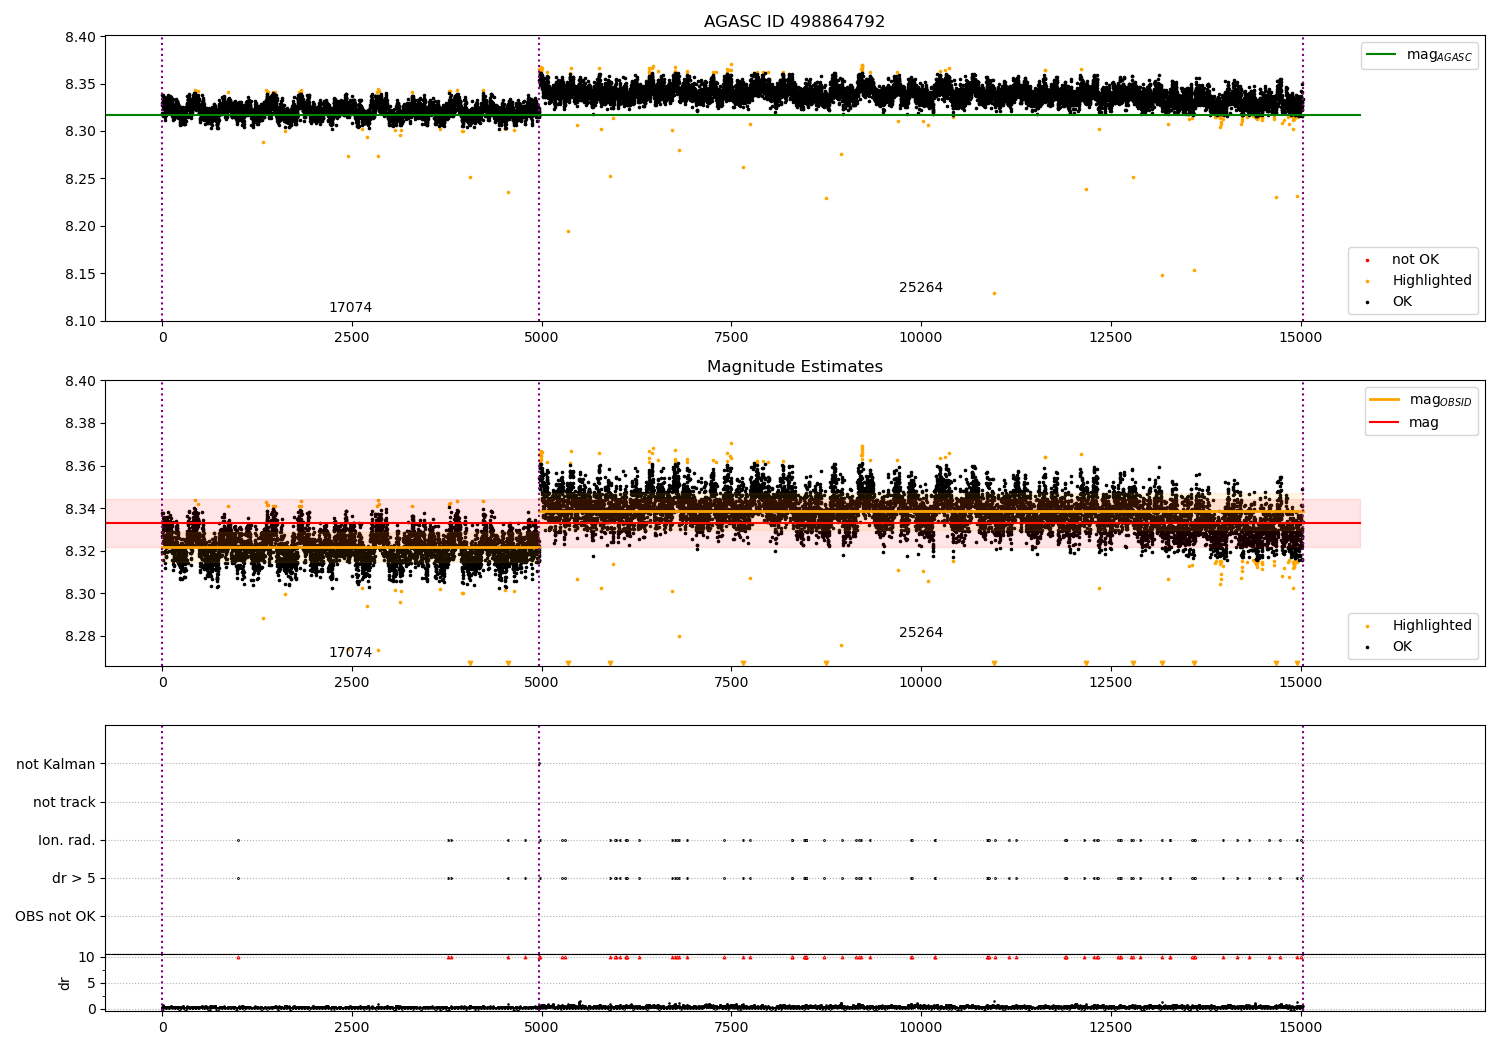
Task: Select the 10000 x-tick under Magnitude Estimates plot
Action: tap(921, 683)
